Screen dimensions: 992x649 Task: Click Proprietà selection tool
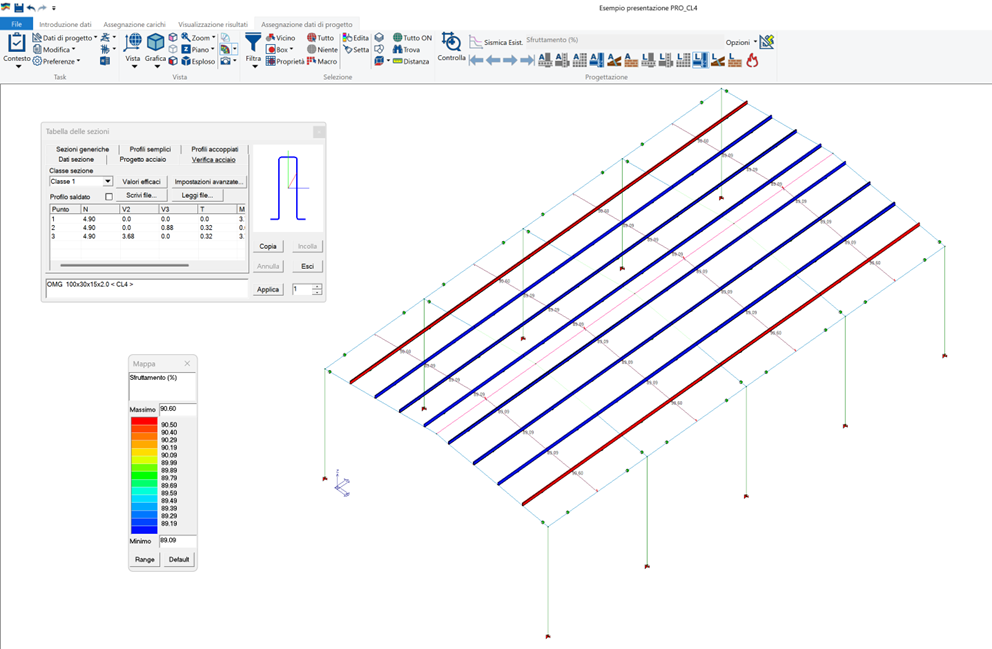[x=285, y=61]
